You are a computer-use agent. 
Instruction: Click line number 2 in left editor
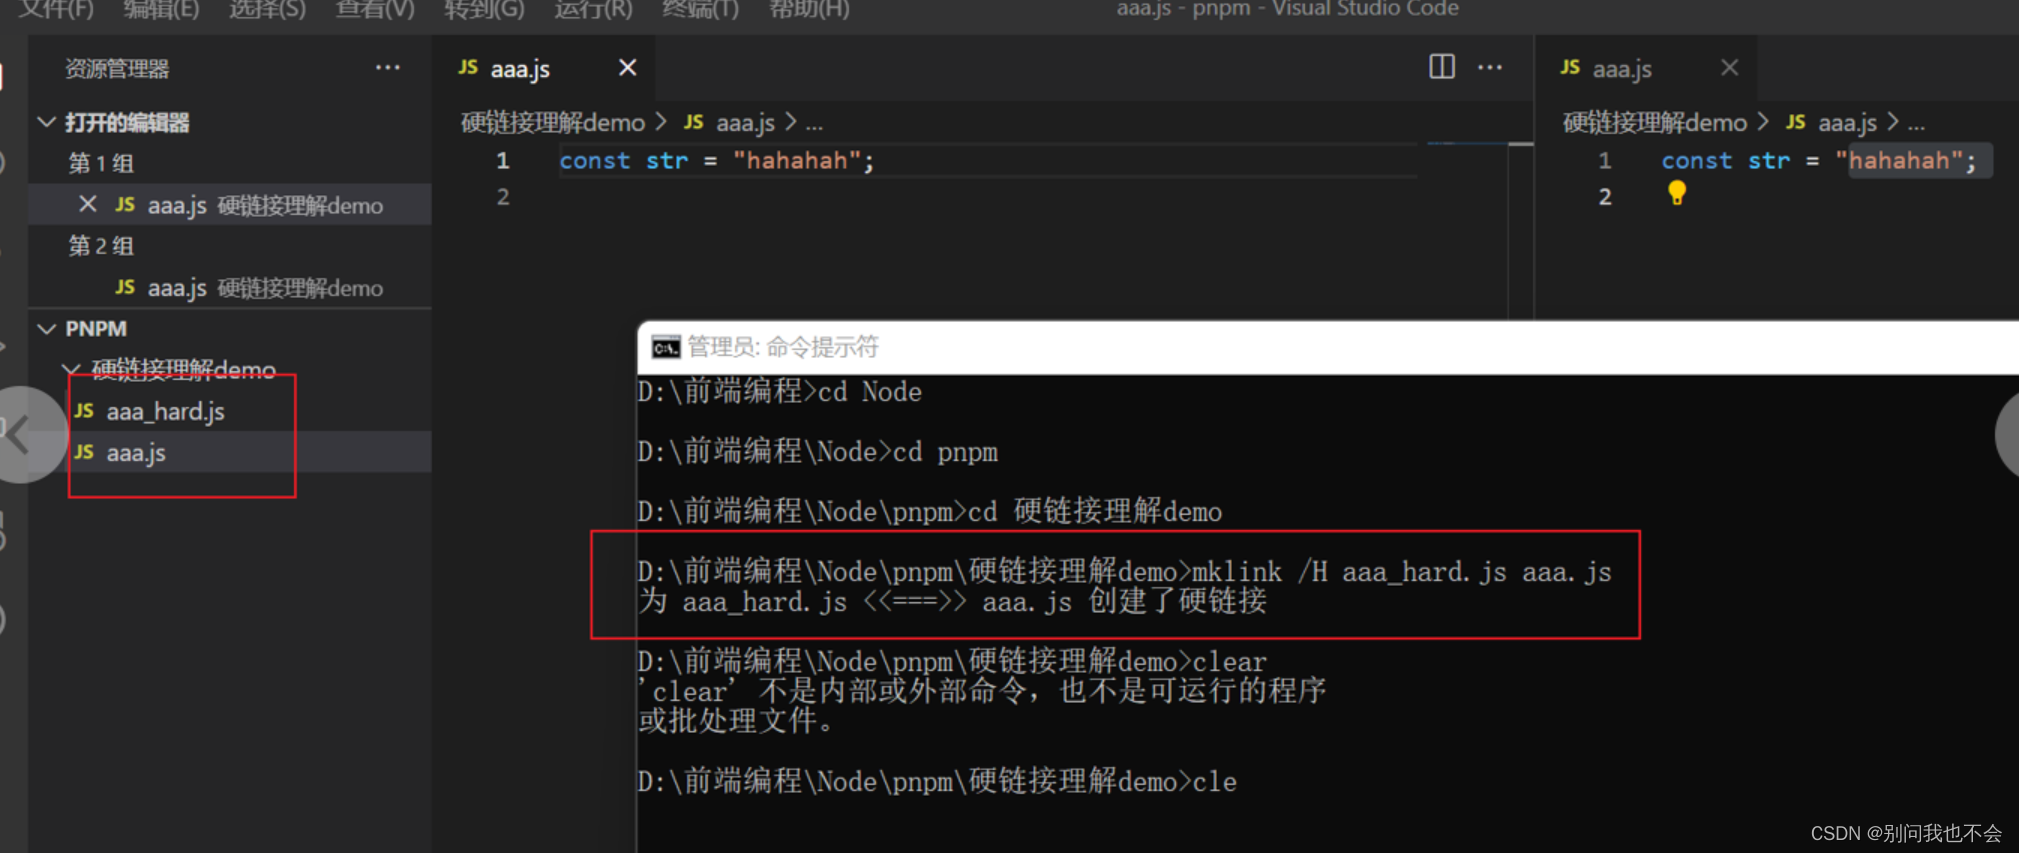point(503,197)
